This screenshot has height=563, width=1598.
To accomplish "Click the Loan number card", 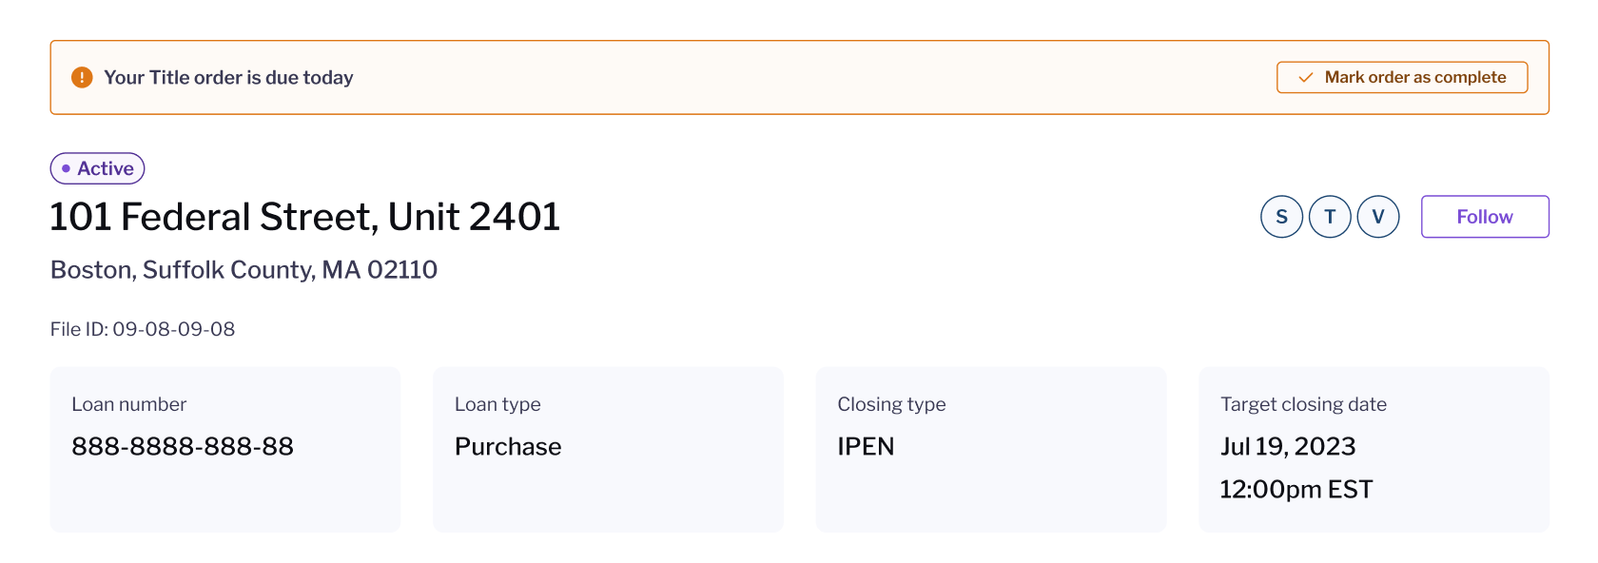I will [225, 449].
